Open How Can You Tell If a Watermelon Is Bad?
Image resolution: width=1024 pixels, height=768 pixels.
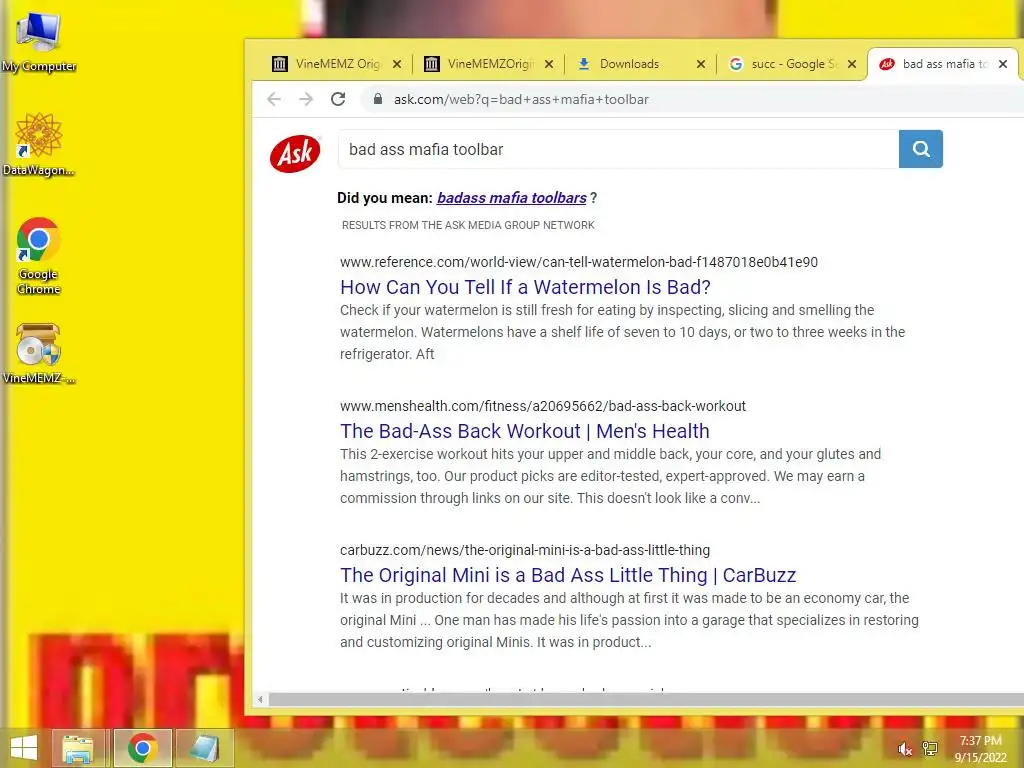click(525, 287)
